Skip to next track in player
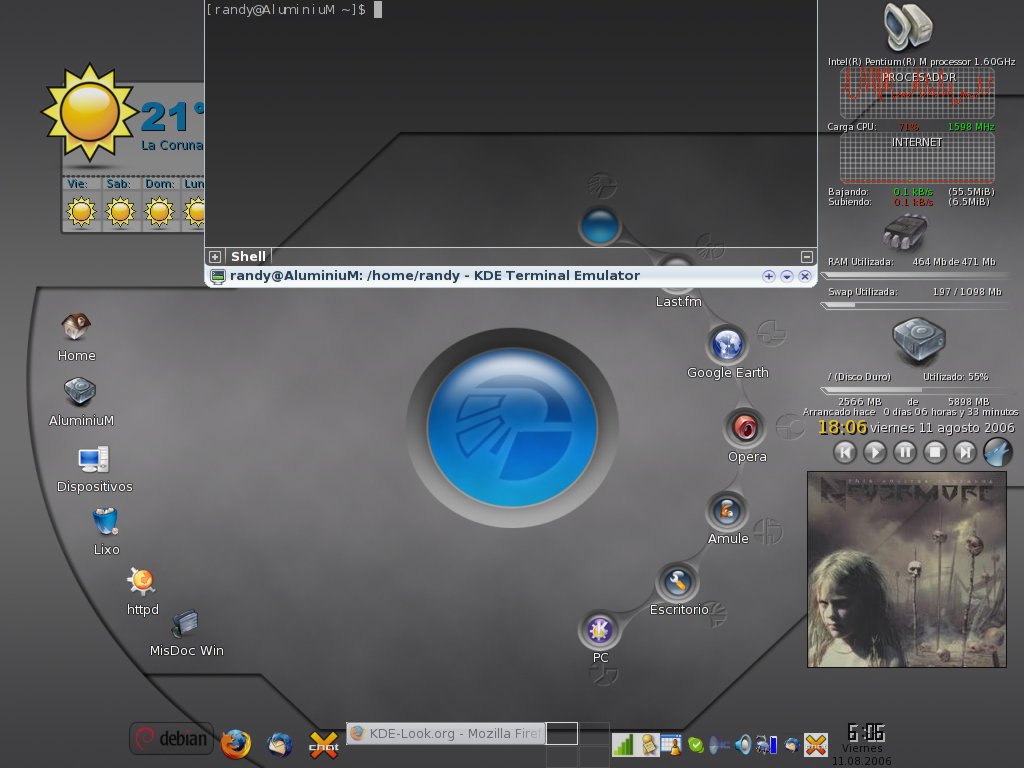Image resolution: width=1024 pixels, height=768 pixels. point(965,452)
